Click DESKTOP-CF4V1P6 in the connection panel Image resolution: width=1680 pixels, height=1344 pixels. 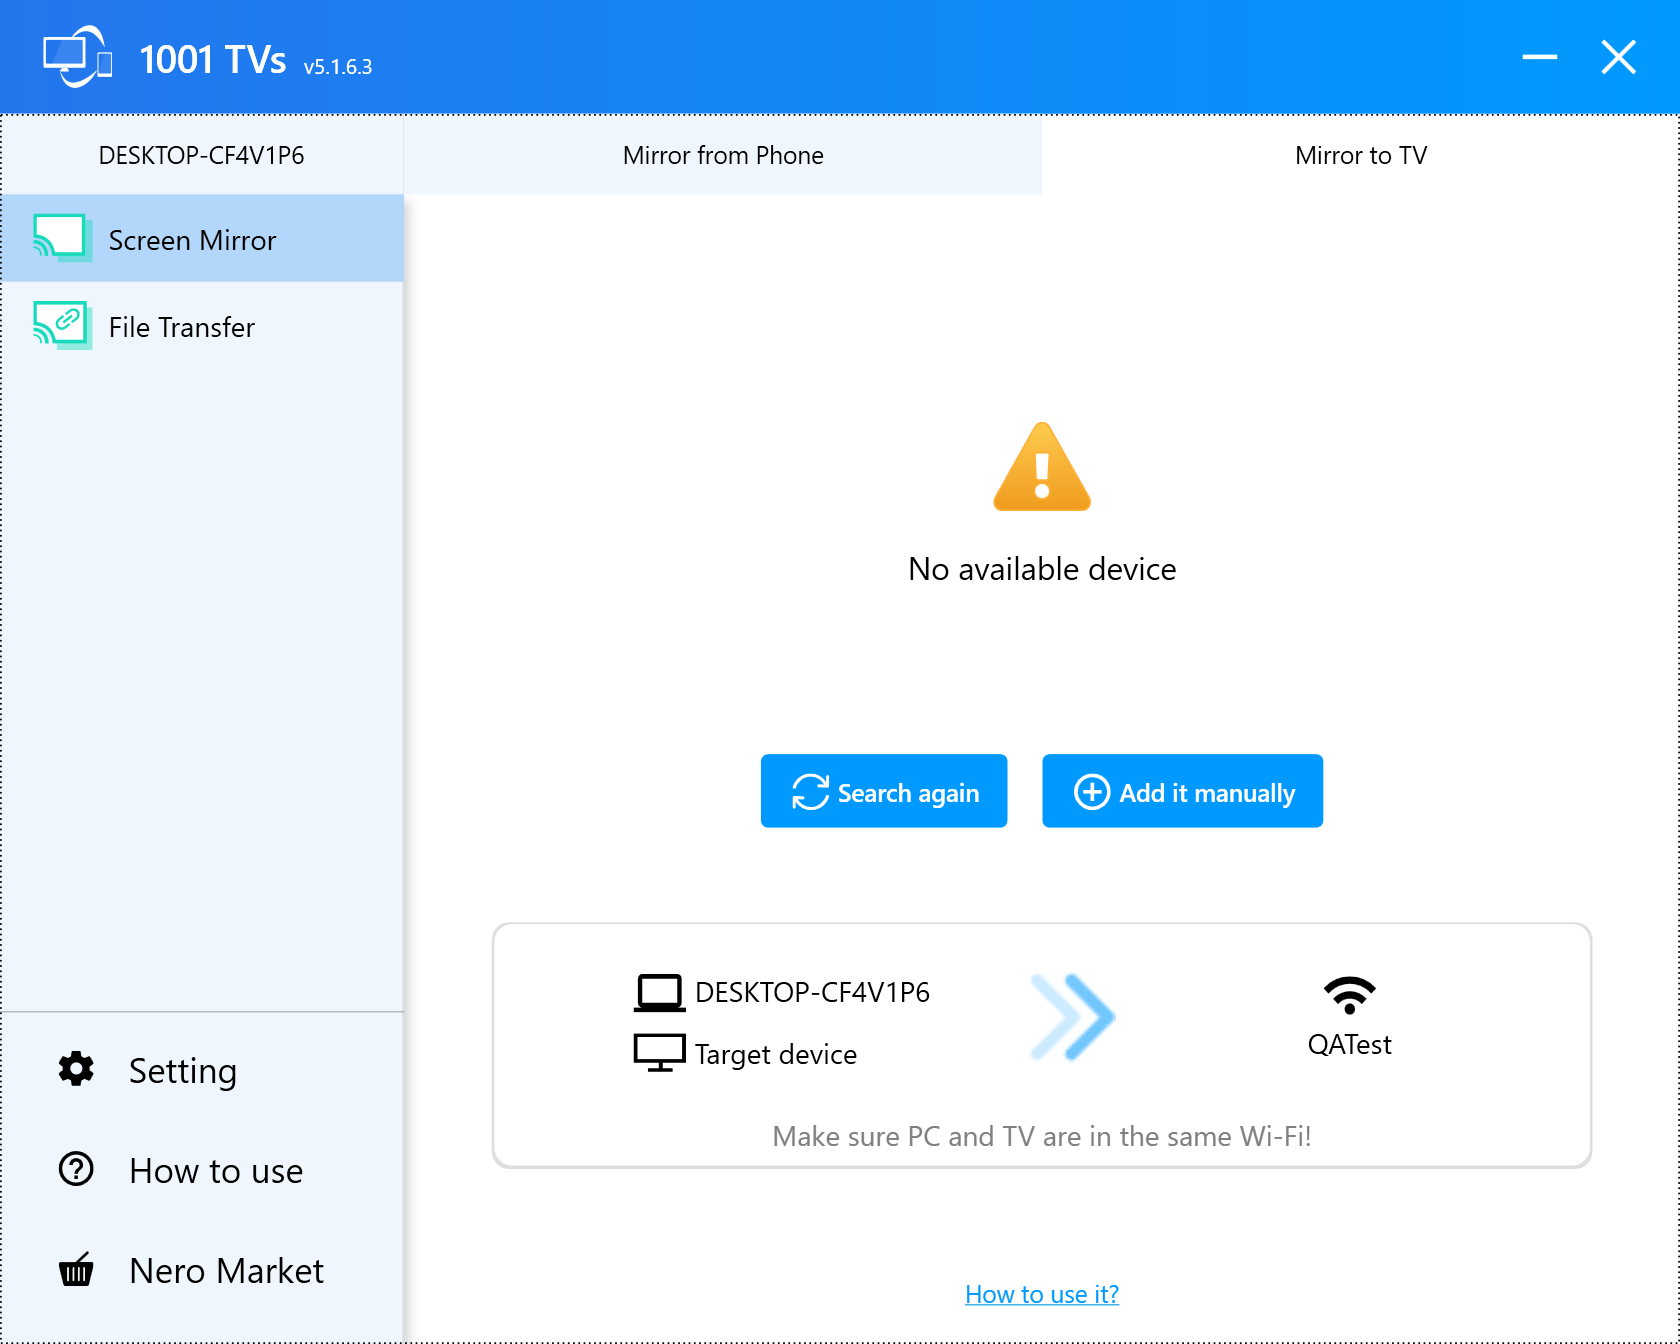pos(812,992)
